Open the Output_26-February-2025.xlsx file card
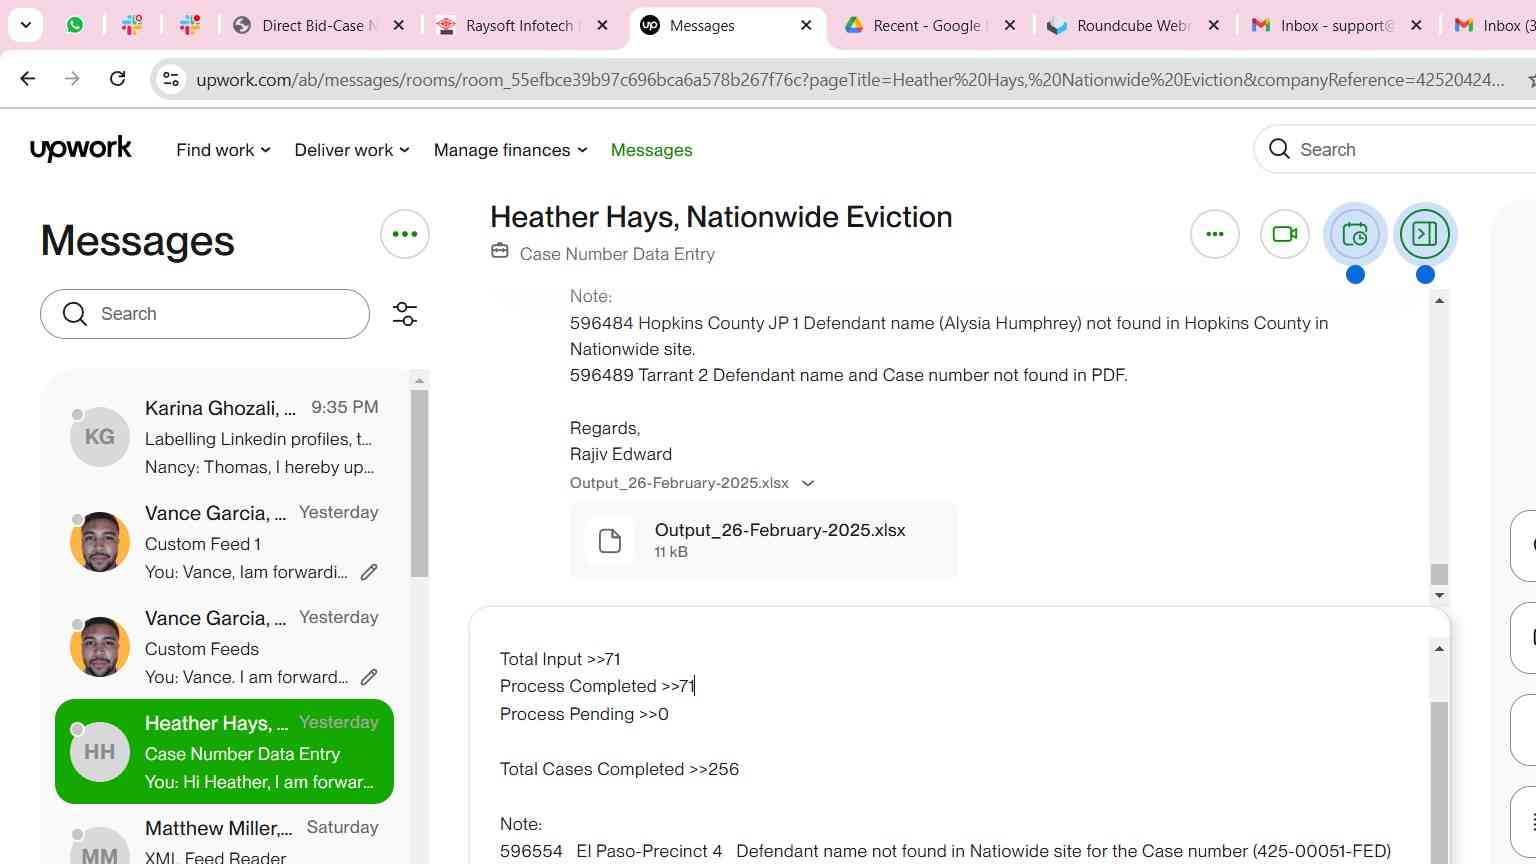This screenshot has height=864, width=1536. (x=763, y=540)
